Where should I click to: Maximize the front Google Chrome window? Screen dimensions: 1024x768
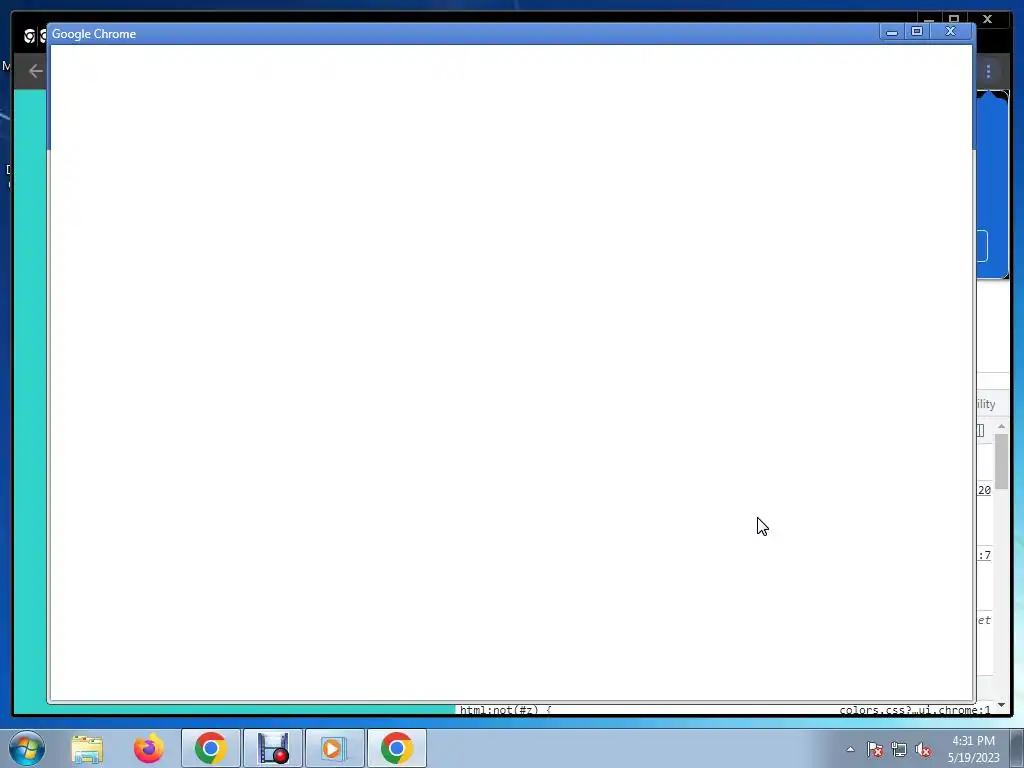(x=917, y=31)
